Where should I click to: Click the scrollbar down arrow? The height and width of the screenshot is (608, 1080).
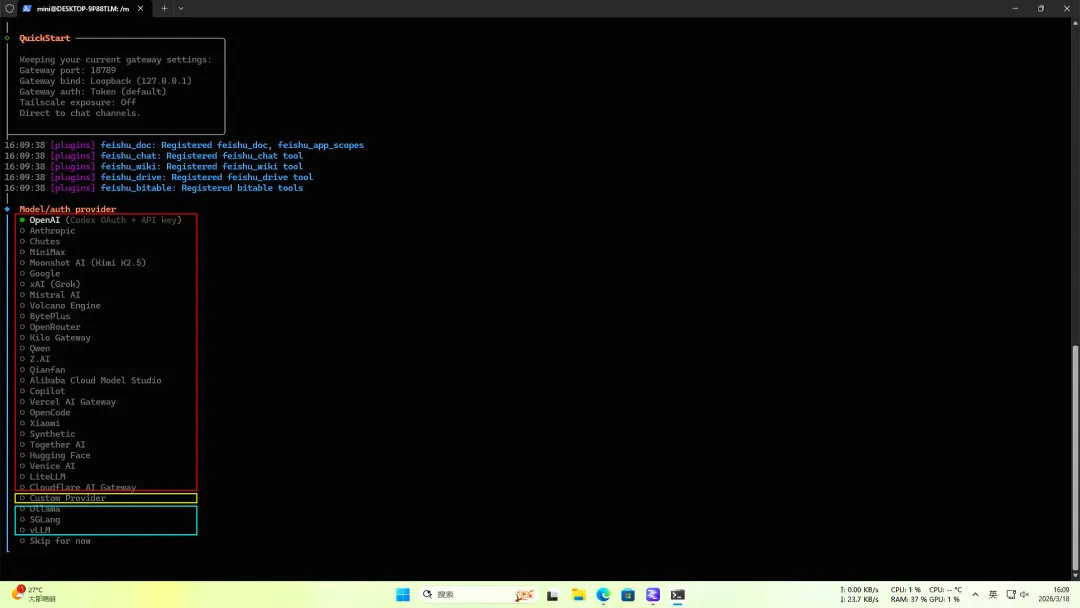pyautogui.click(x=1075, y=576)
